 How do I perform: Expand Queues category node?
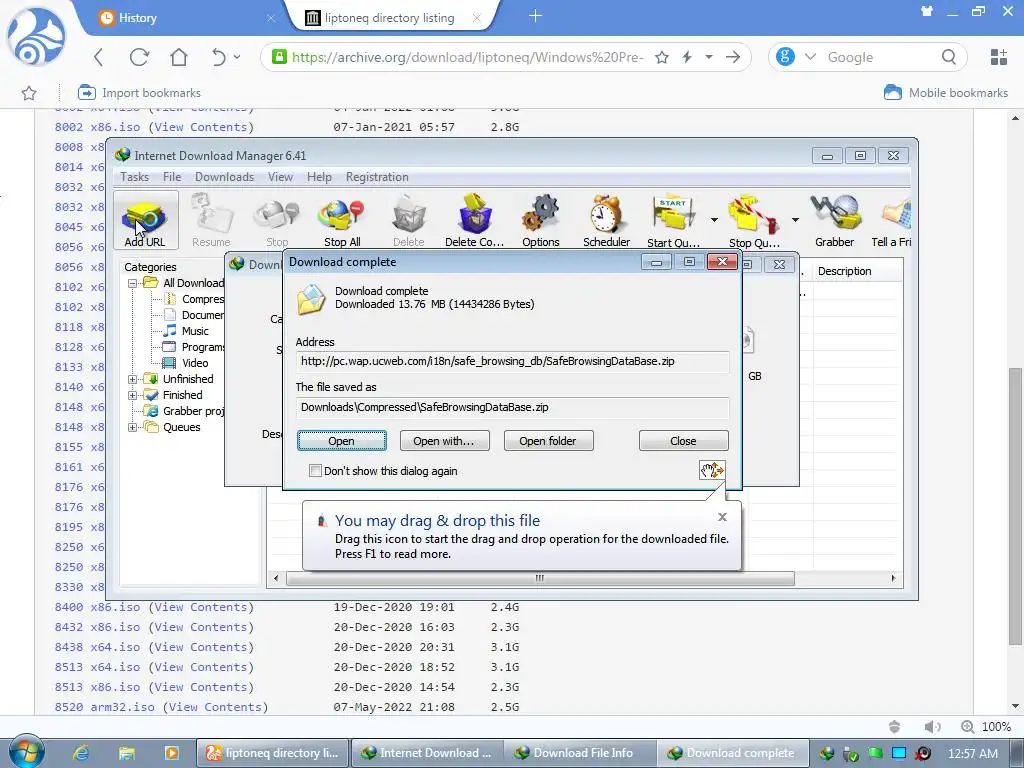click(133, 427)
